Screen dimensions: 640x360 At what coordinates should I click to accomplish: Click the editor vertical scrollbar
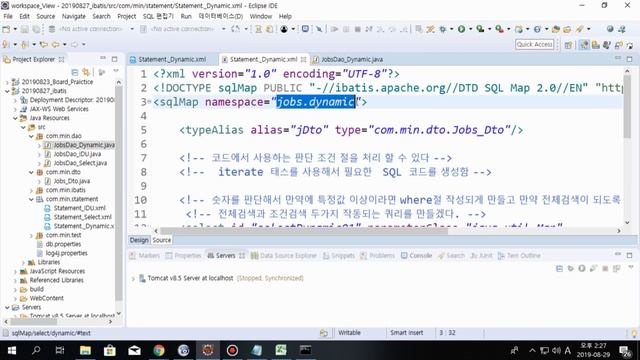pyautogui.click(x=627, y=106)
